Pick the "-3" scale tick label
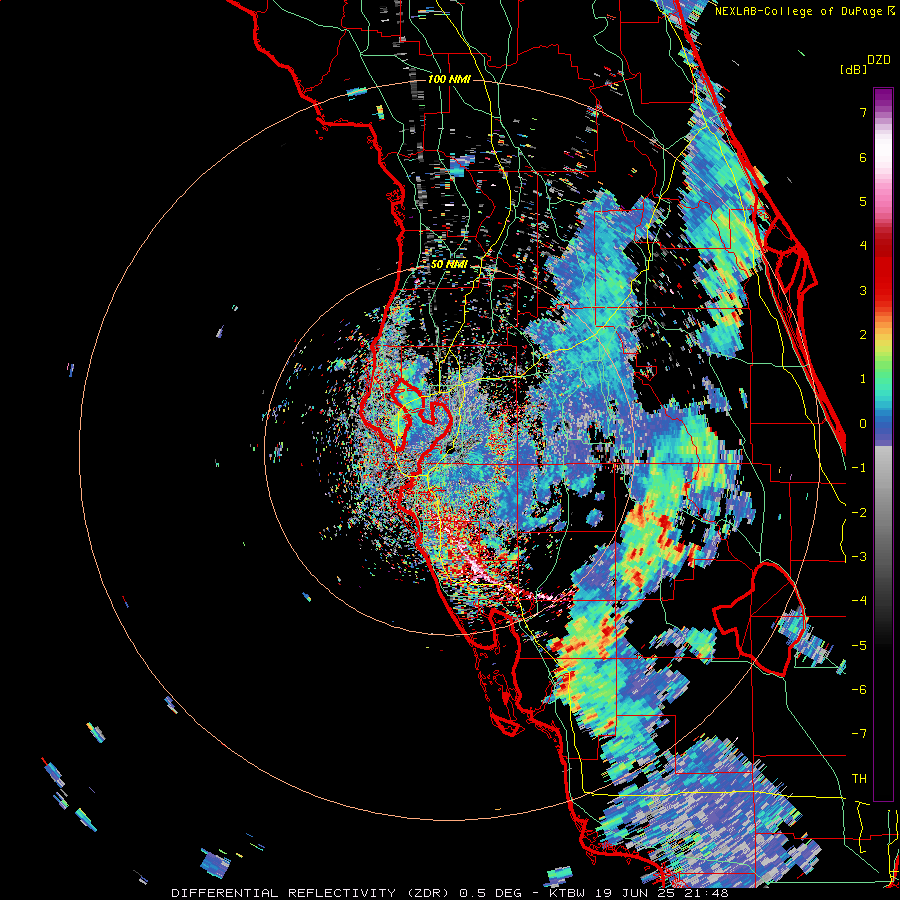This screenshot has height=900, width=900. [x=859, y=557]
